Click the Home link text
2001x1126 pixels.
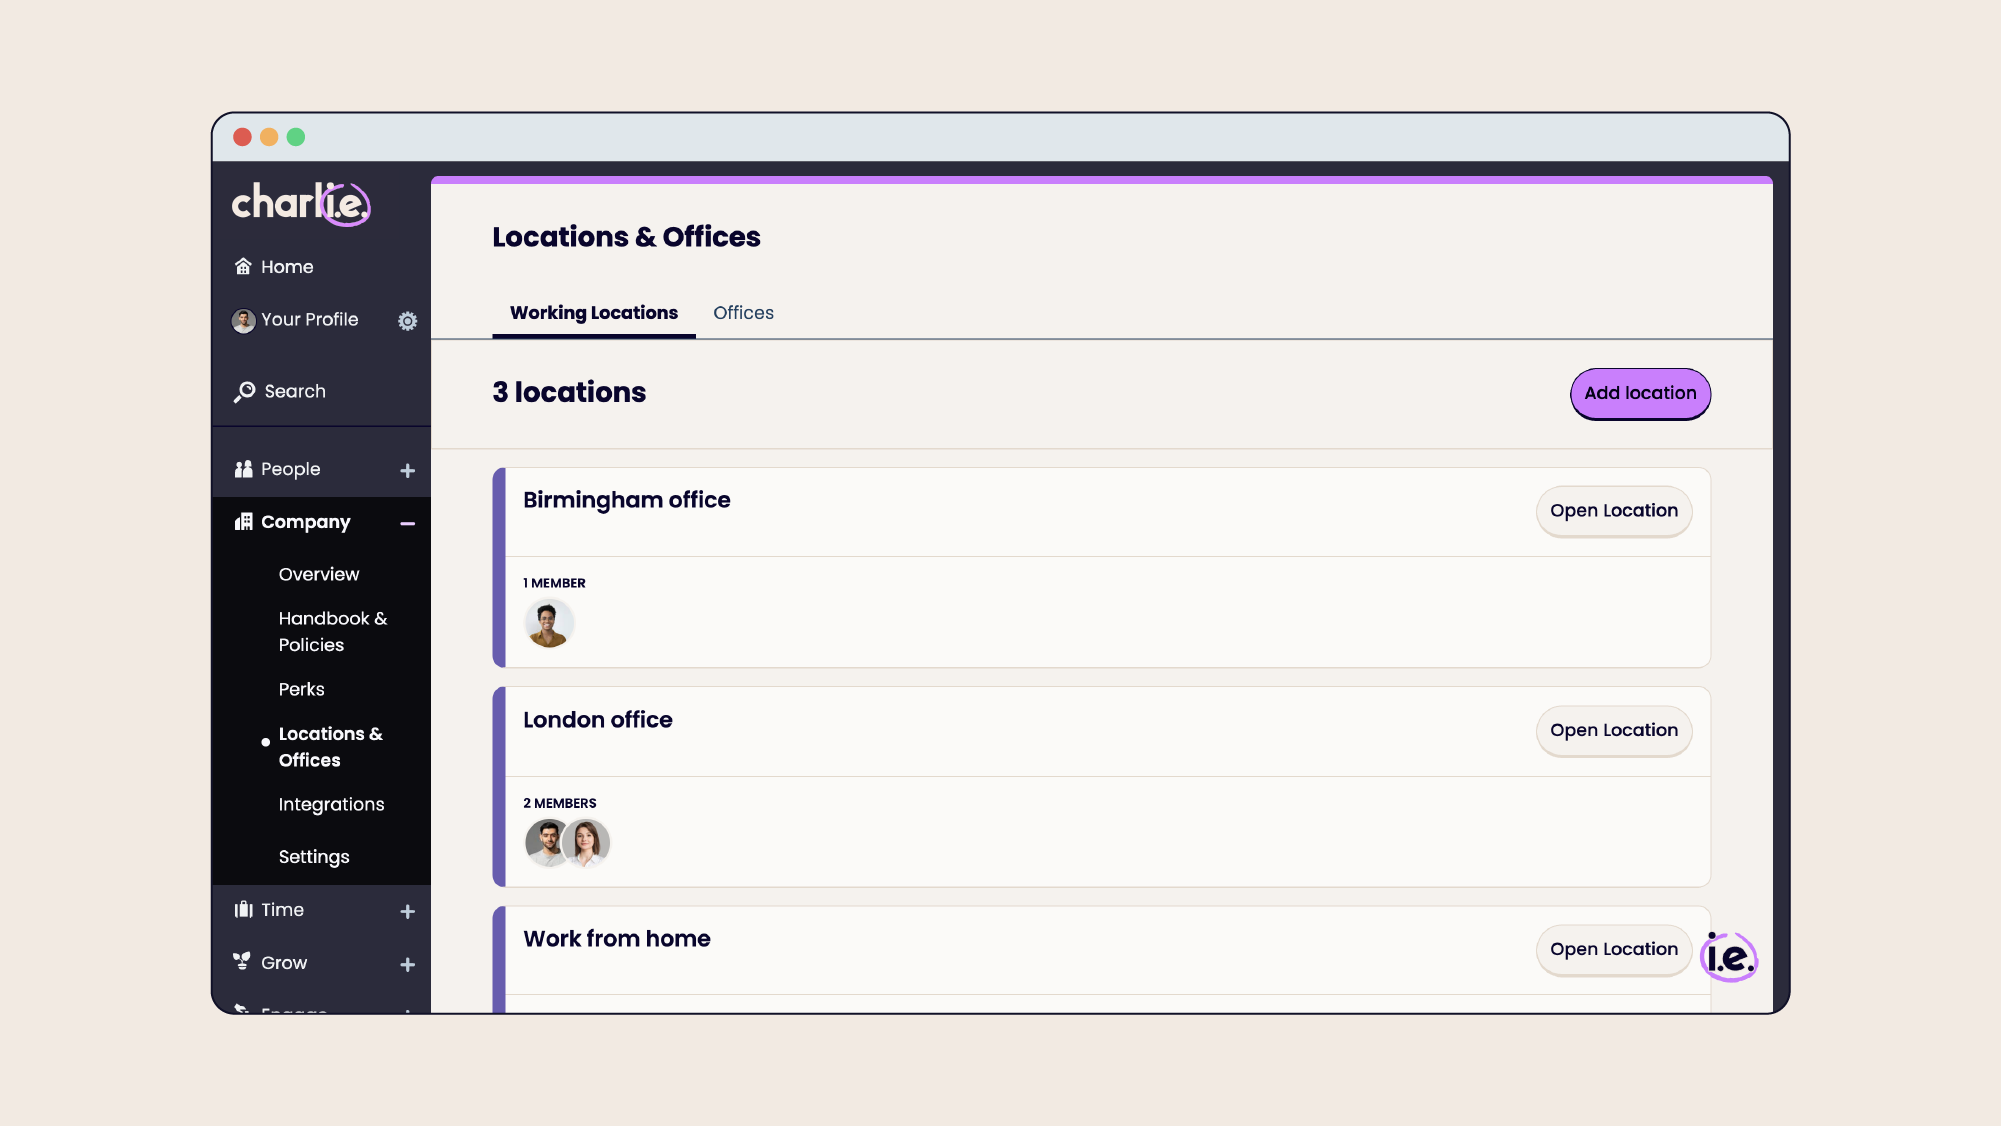[287, 267]
